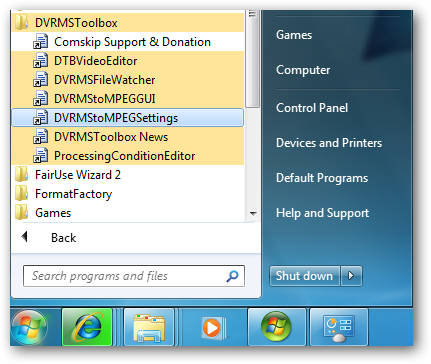Open the Control Panel taskbar icon
431x364 pixels.
pyautogui.click(x=339, y=327)
